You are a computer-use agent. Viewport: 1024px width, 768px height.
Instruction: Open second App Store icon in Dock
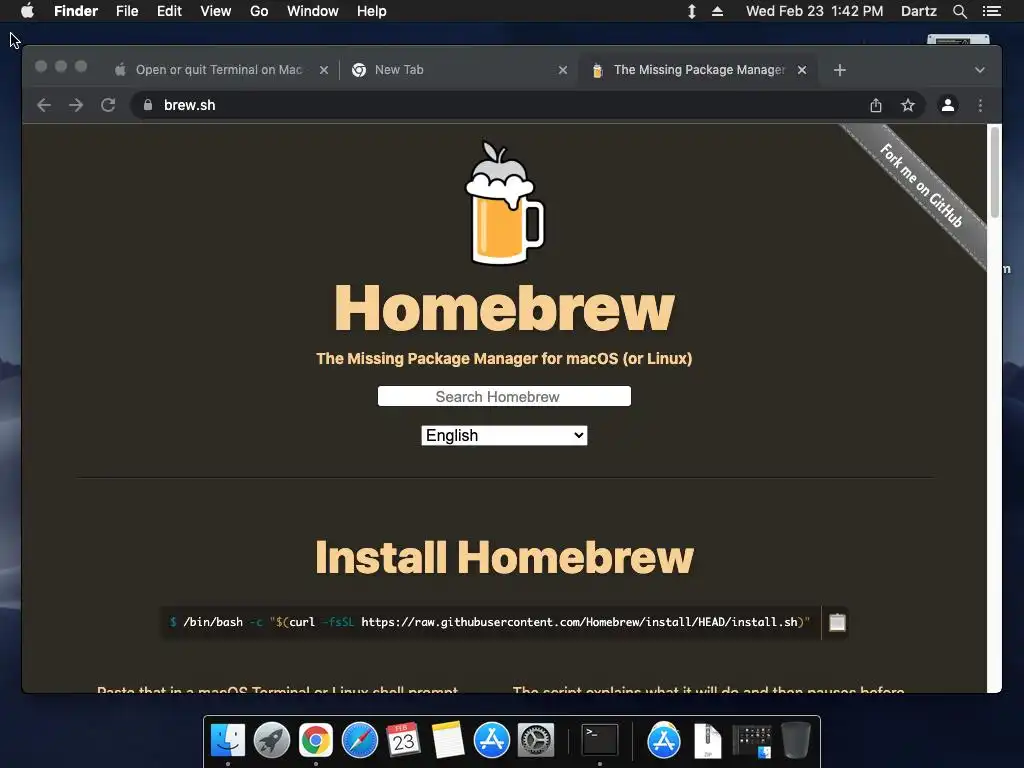click(664, 741)
